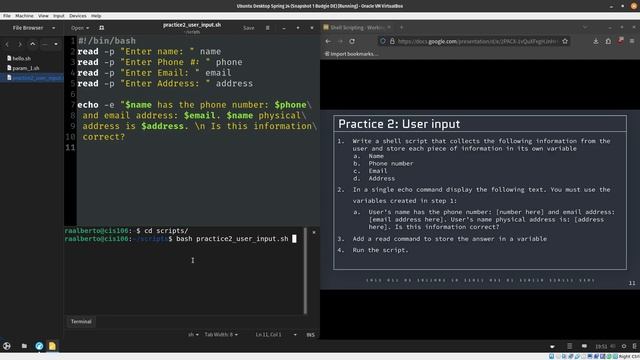Viewport: 640px width, 360px height.
Task: Open the Files app in taskbar
Action: tap(24, 346)
